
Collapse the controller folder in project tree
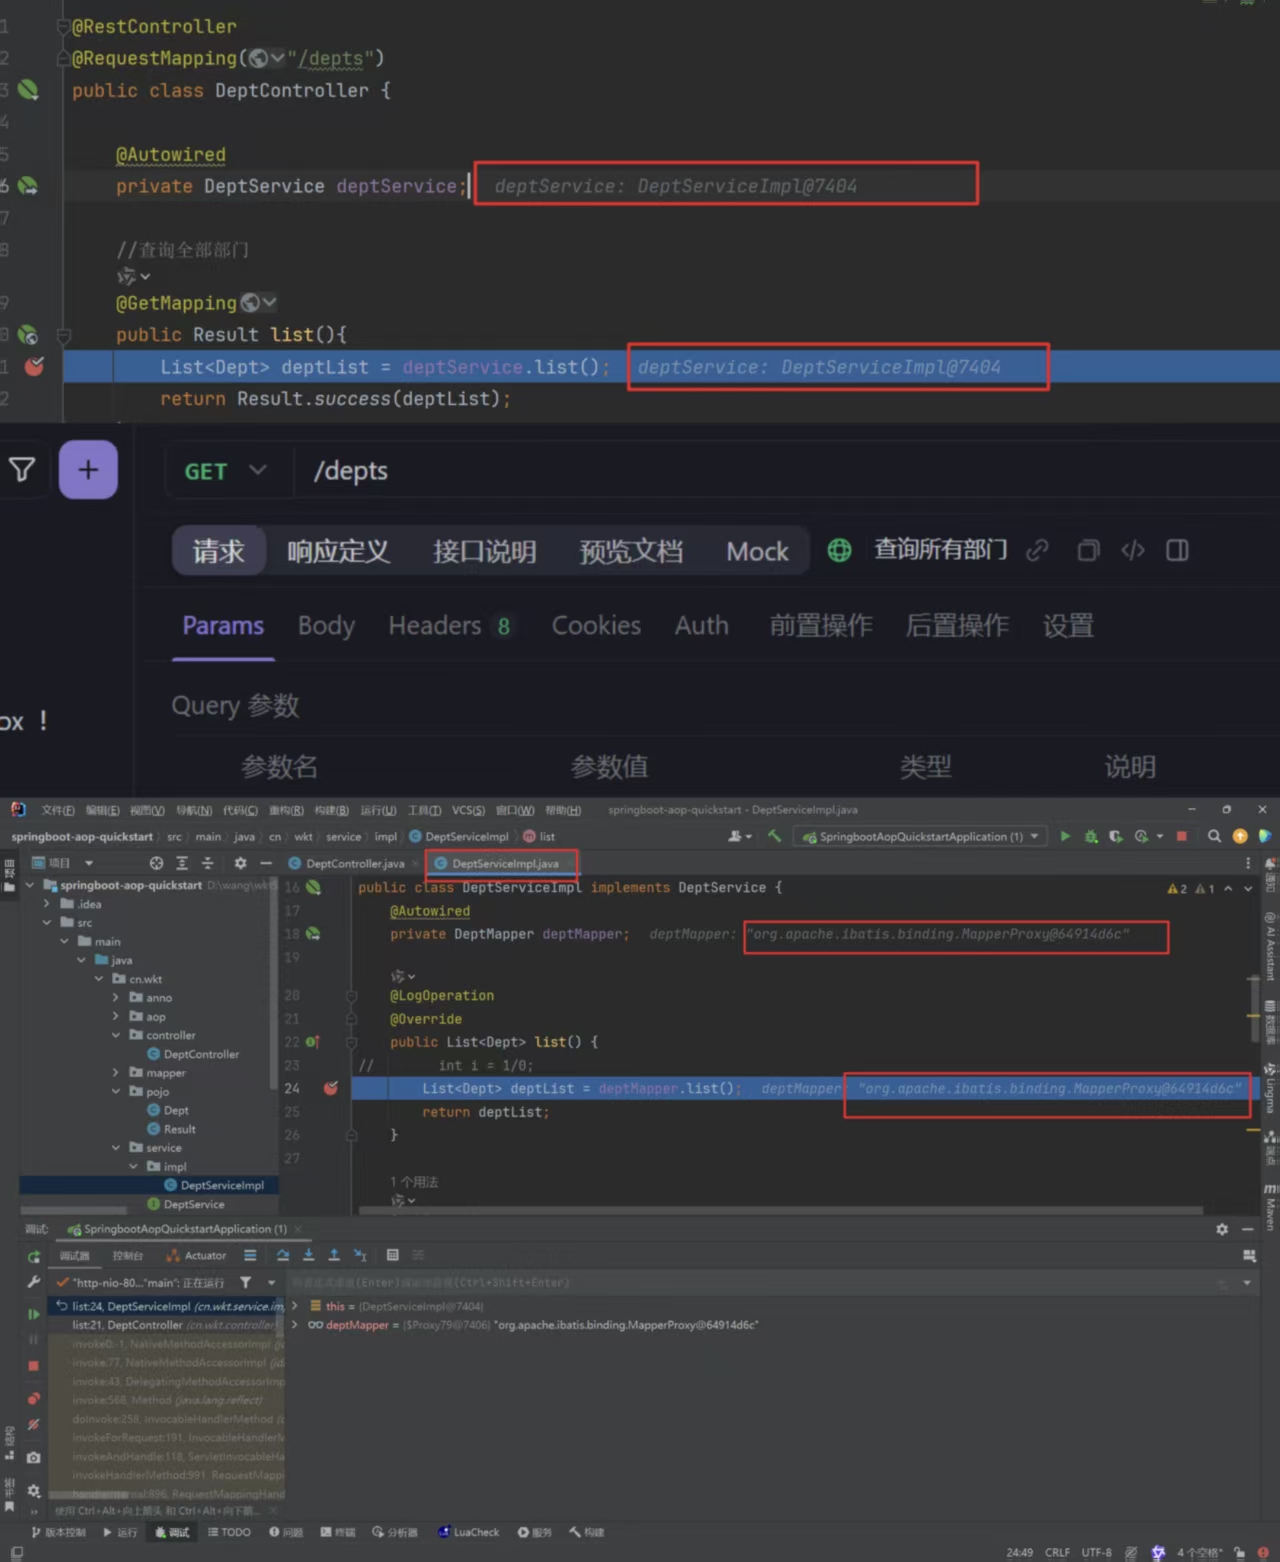point(116,1035)
